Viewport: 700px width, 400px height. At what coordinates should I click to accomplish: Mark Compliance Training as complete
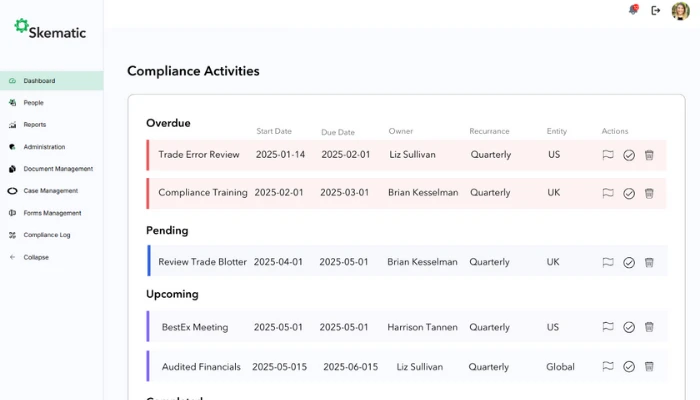[629, 193]
